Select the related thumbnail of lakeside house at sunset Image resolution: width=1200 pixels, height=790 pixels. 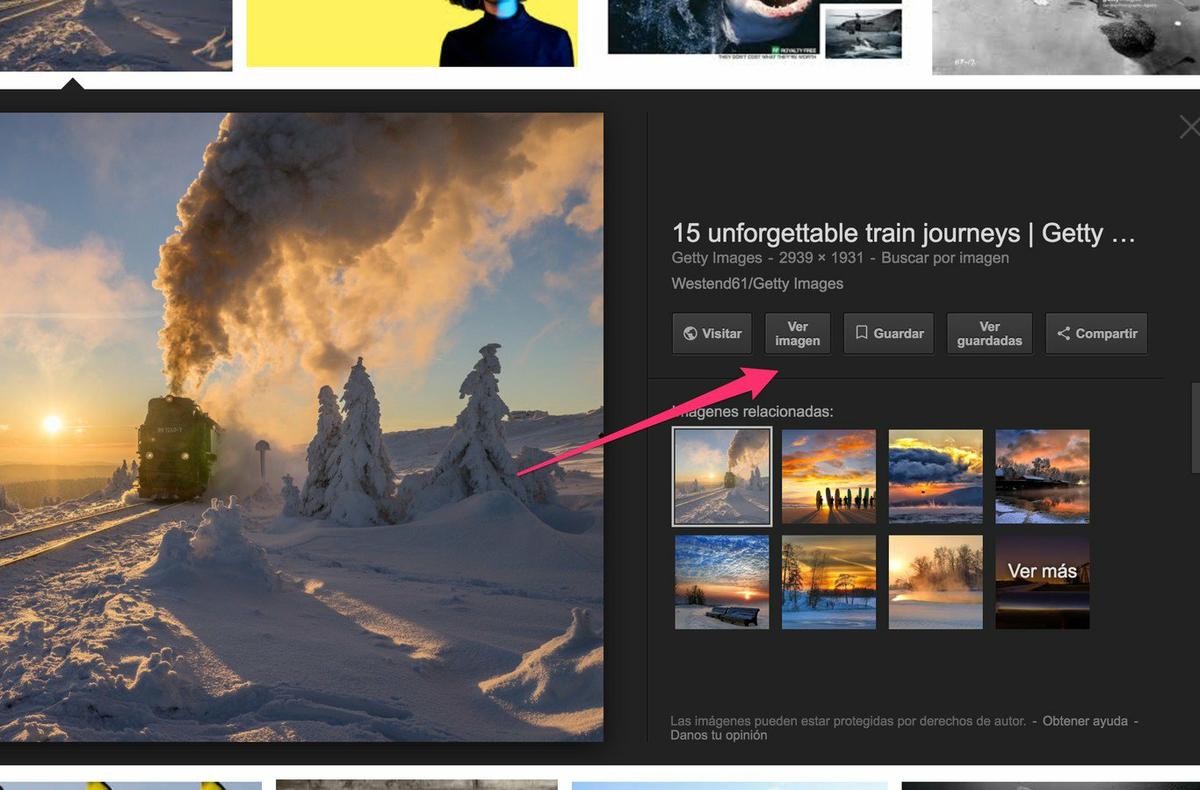(x=1043, y=476)
